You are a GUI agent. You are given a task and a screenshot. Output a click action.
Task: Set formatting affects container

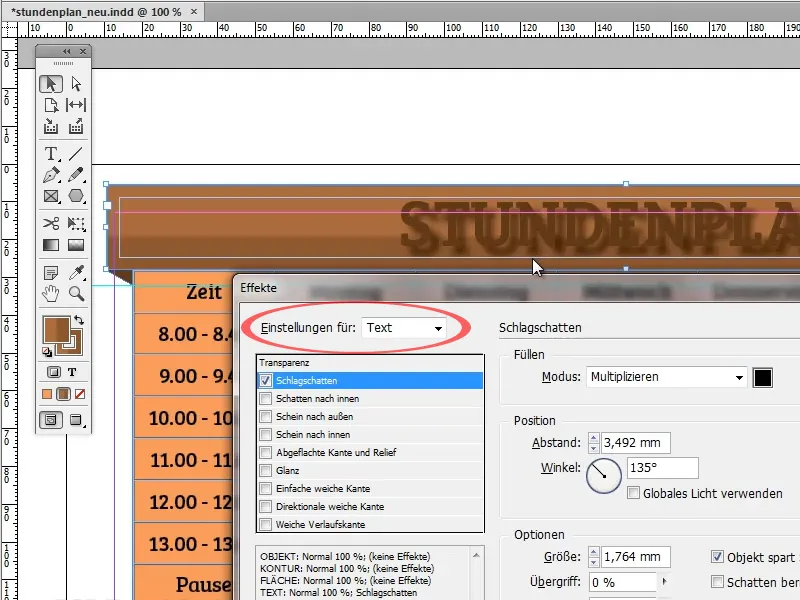(54, 372)
